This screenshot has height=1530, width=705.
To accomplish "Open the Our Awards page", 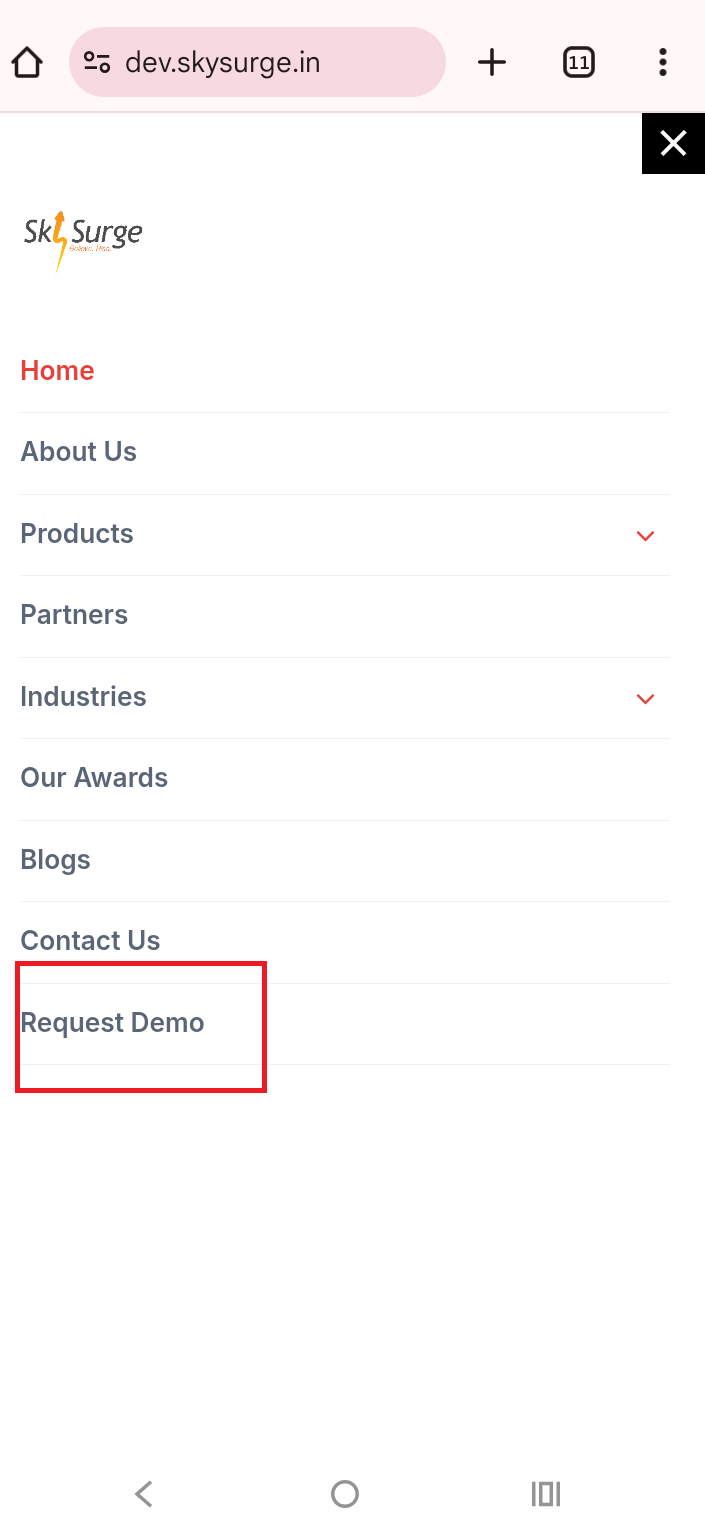I will [x=94, y=778].
